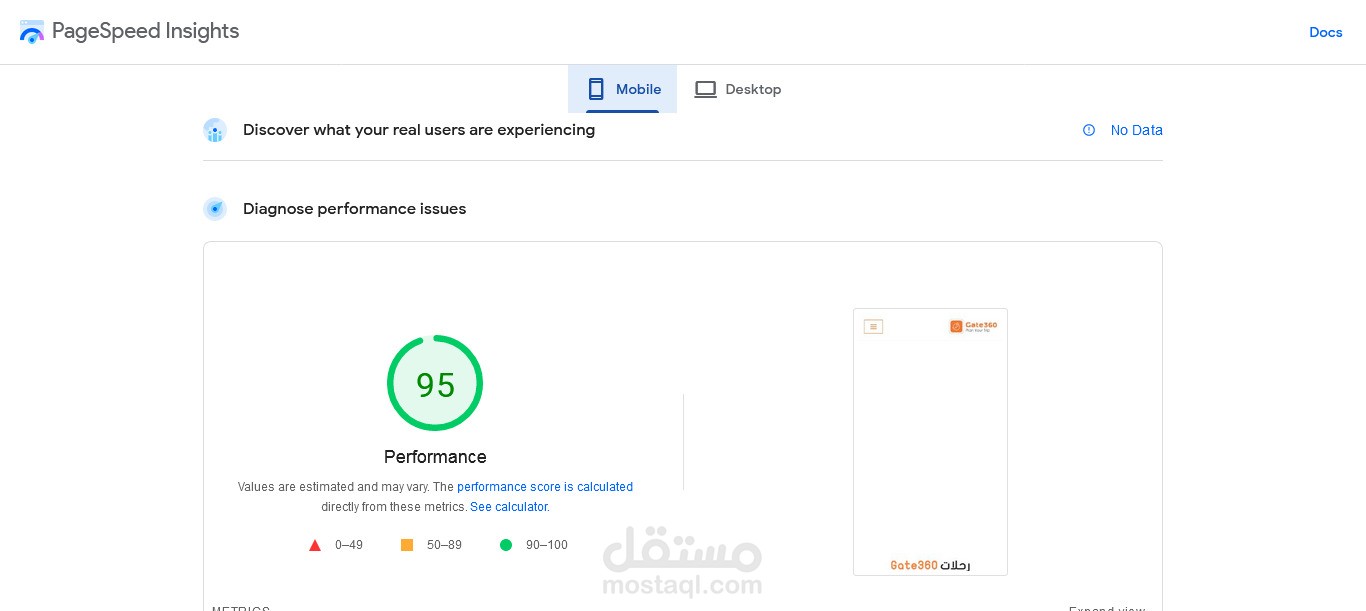Viewport: 1366px width, 611px height.
Task: Open the Docs link
Action: pos(1325,32)
